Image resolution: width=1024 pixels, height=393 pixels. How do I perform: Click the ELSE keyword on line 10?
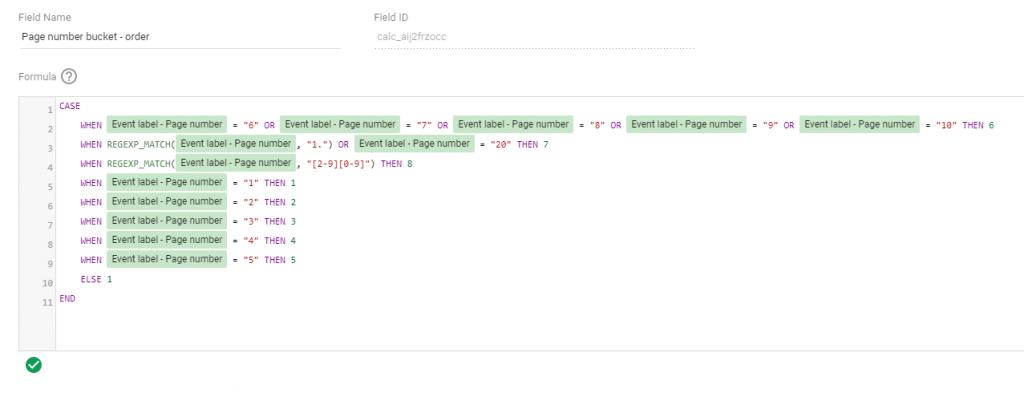91,279
